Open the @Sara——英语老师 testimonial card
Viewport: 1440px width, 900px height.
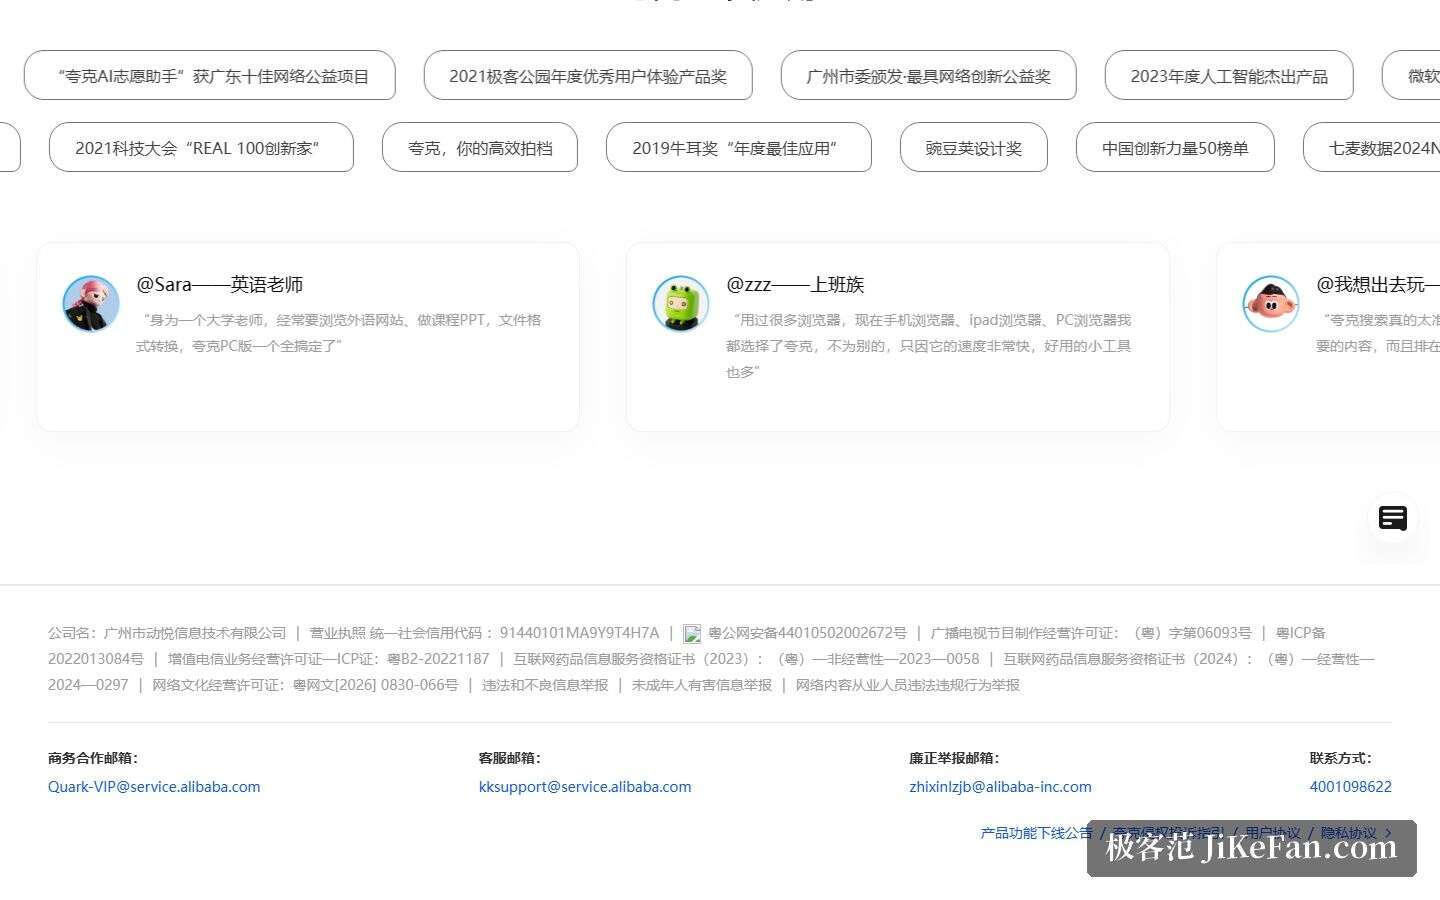click(308, 337)
